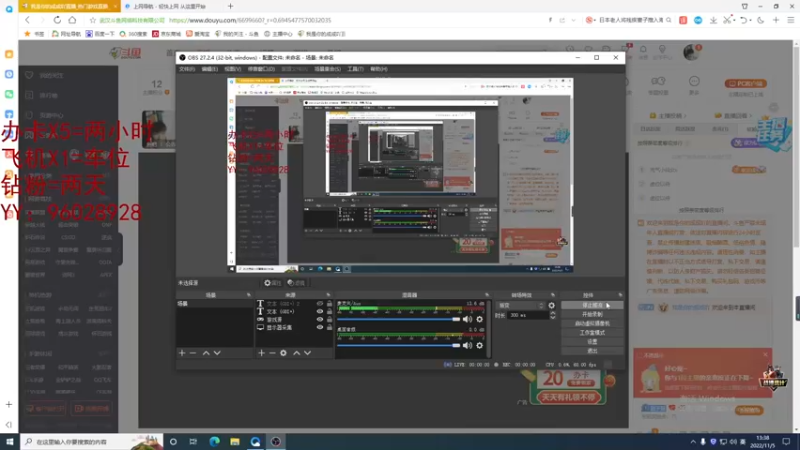Toggle lock on first text source
The width and height of the screenshot is (800, 450).
click(x=329, y=304)
